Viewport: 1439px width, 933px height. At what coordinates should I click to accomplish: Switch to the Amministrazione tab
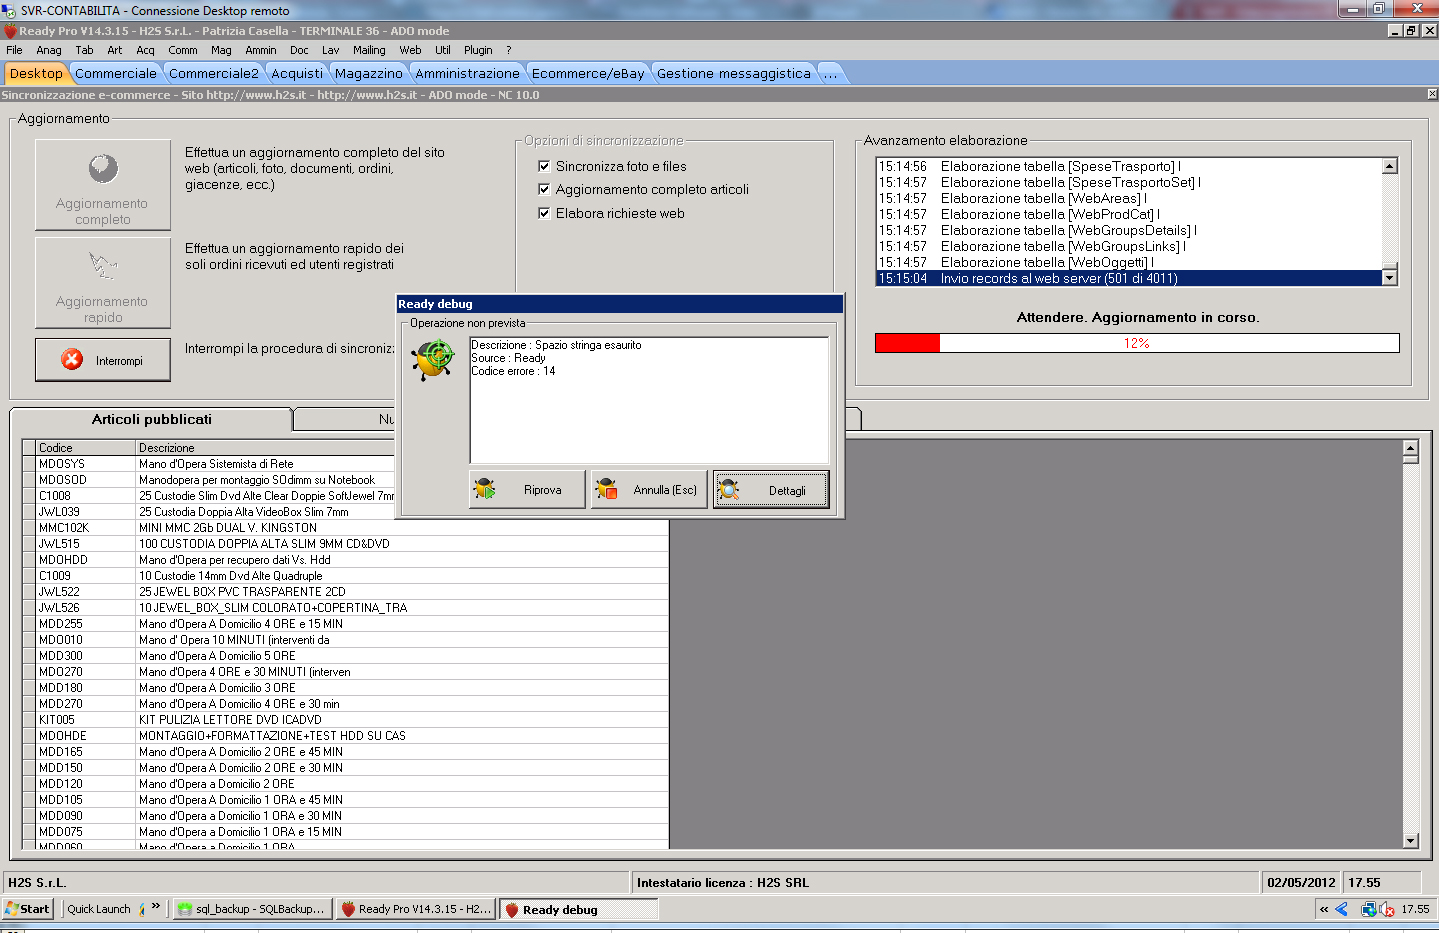point(467,73)
